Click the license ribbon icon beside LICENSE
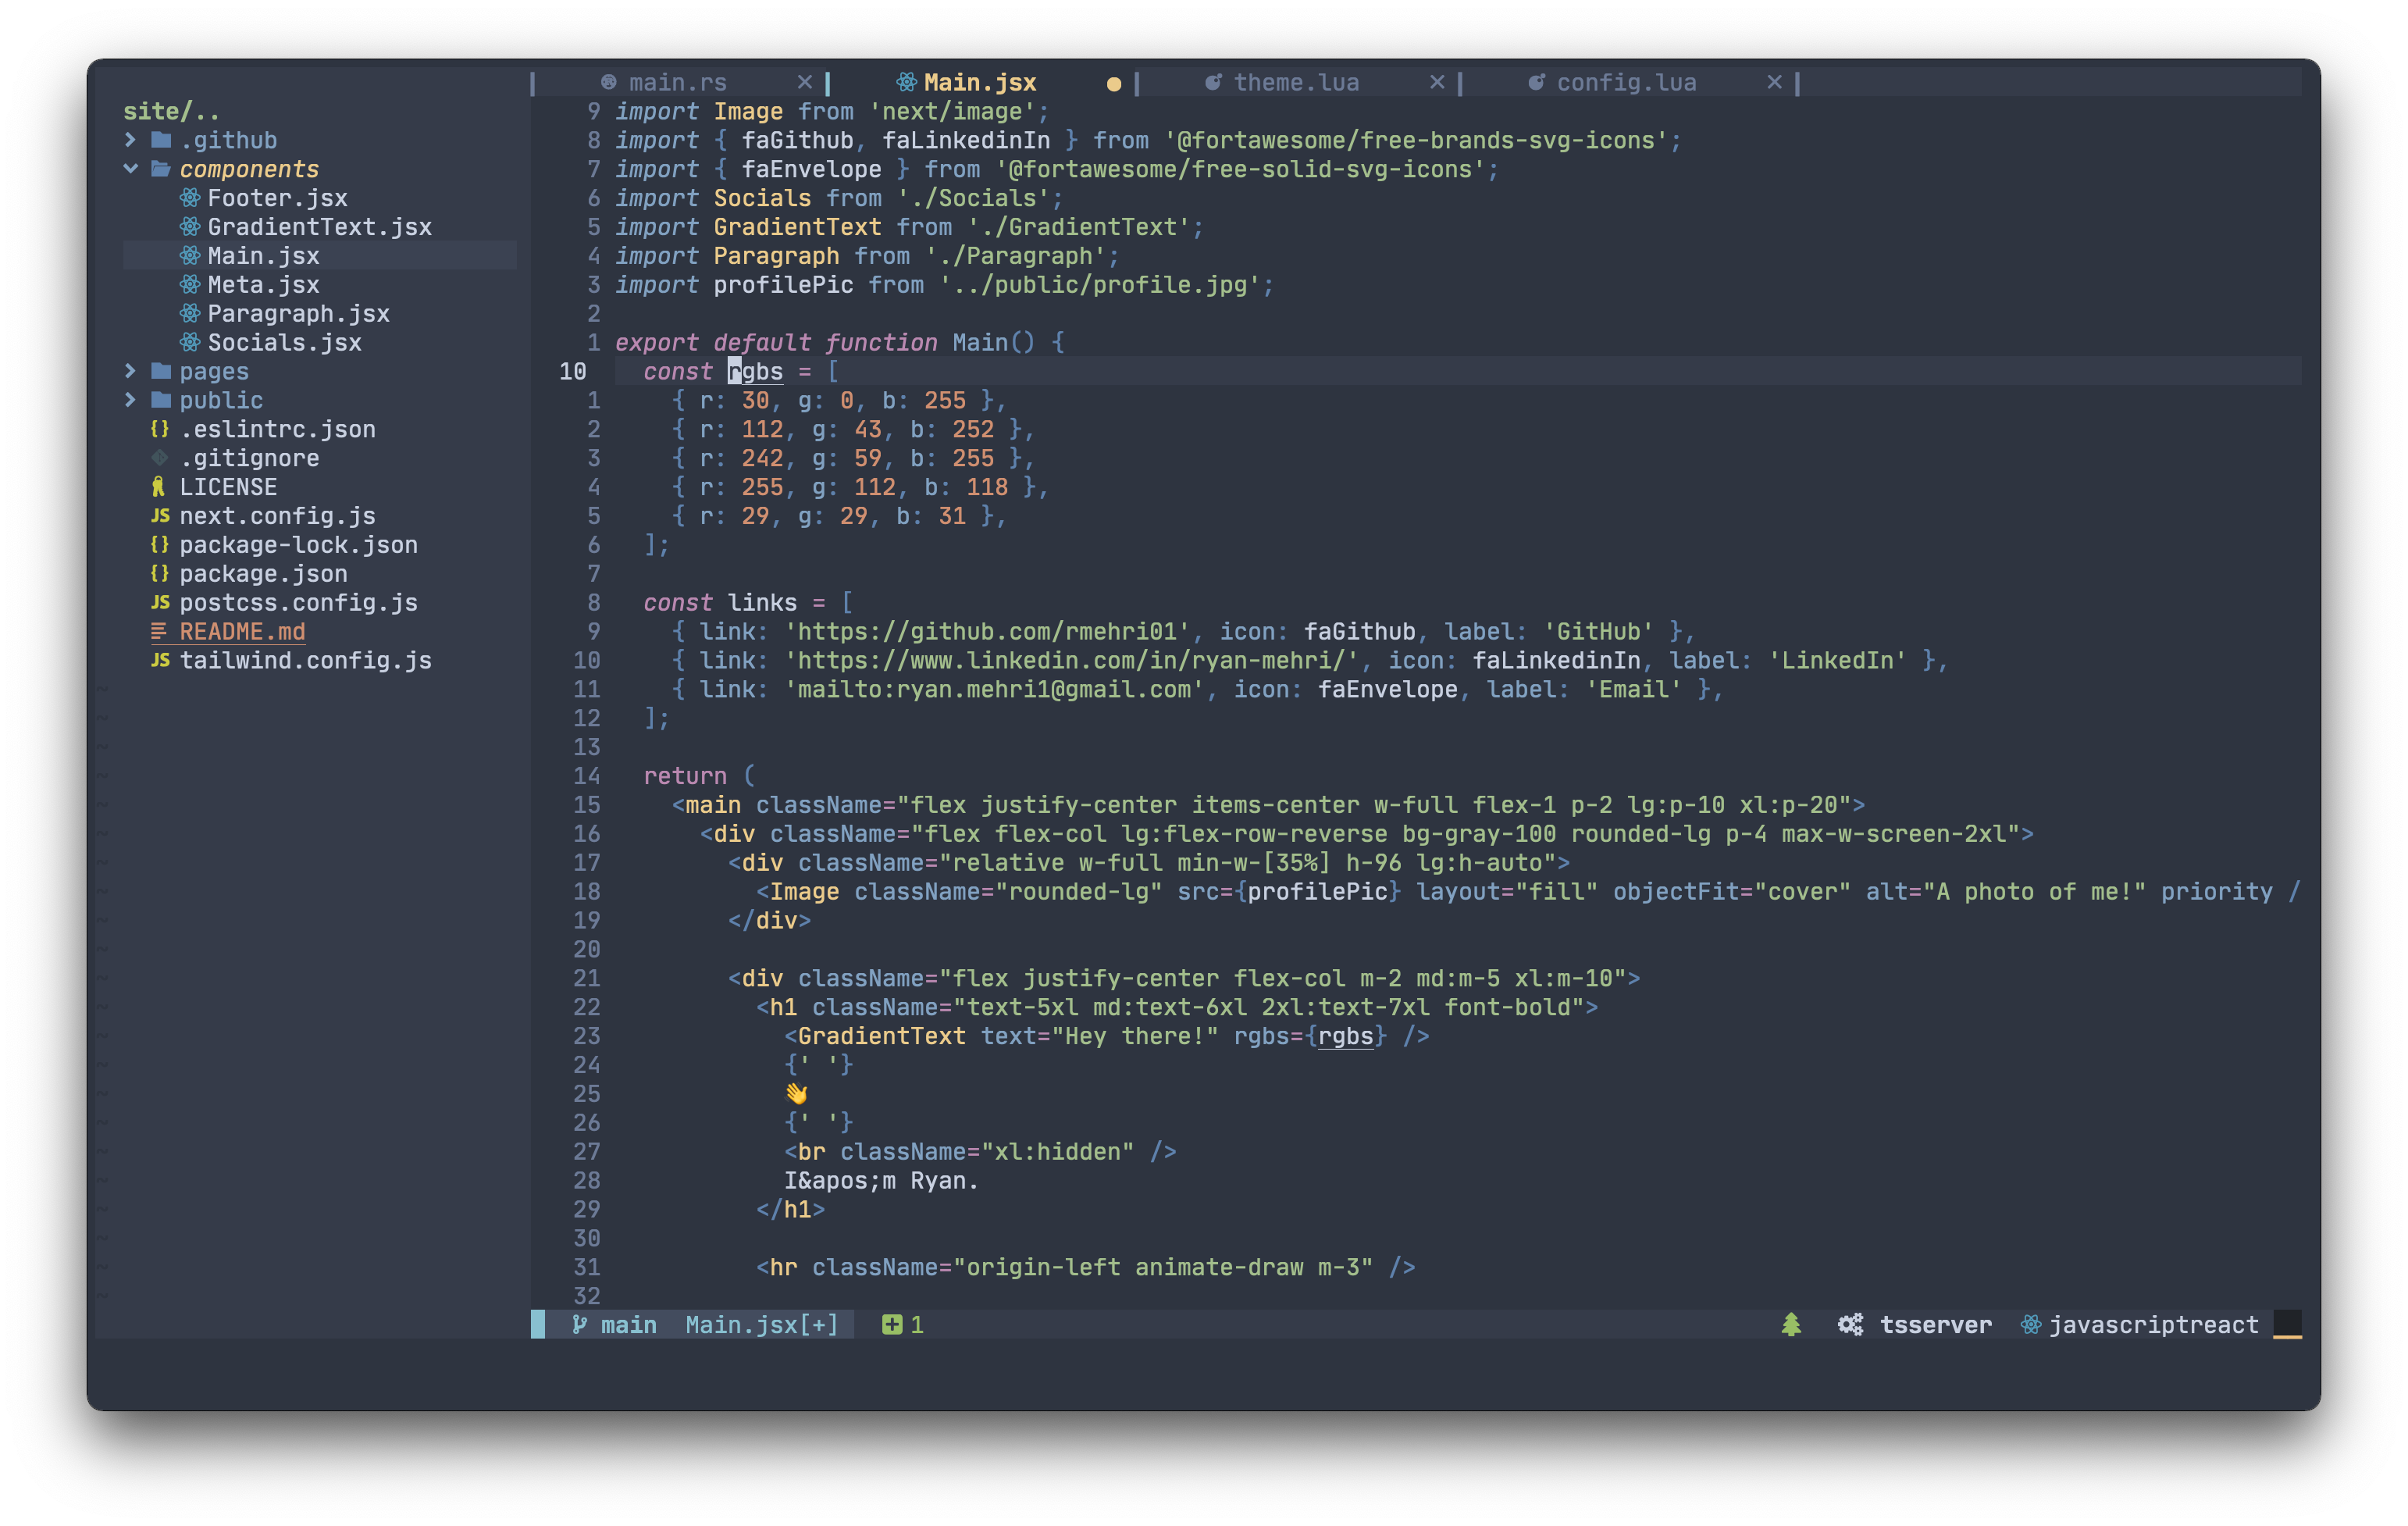This screenshot has width=2408, height=1526. pyautogui.click(x=159, y=487)
